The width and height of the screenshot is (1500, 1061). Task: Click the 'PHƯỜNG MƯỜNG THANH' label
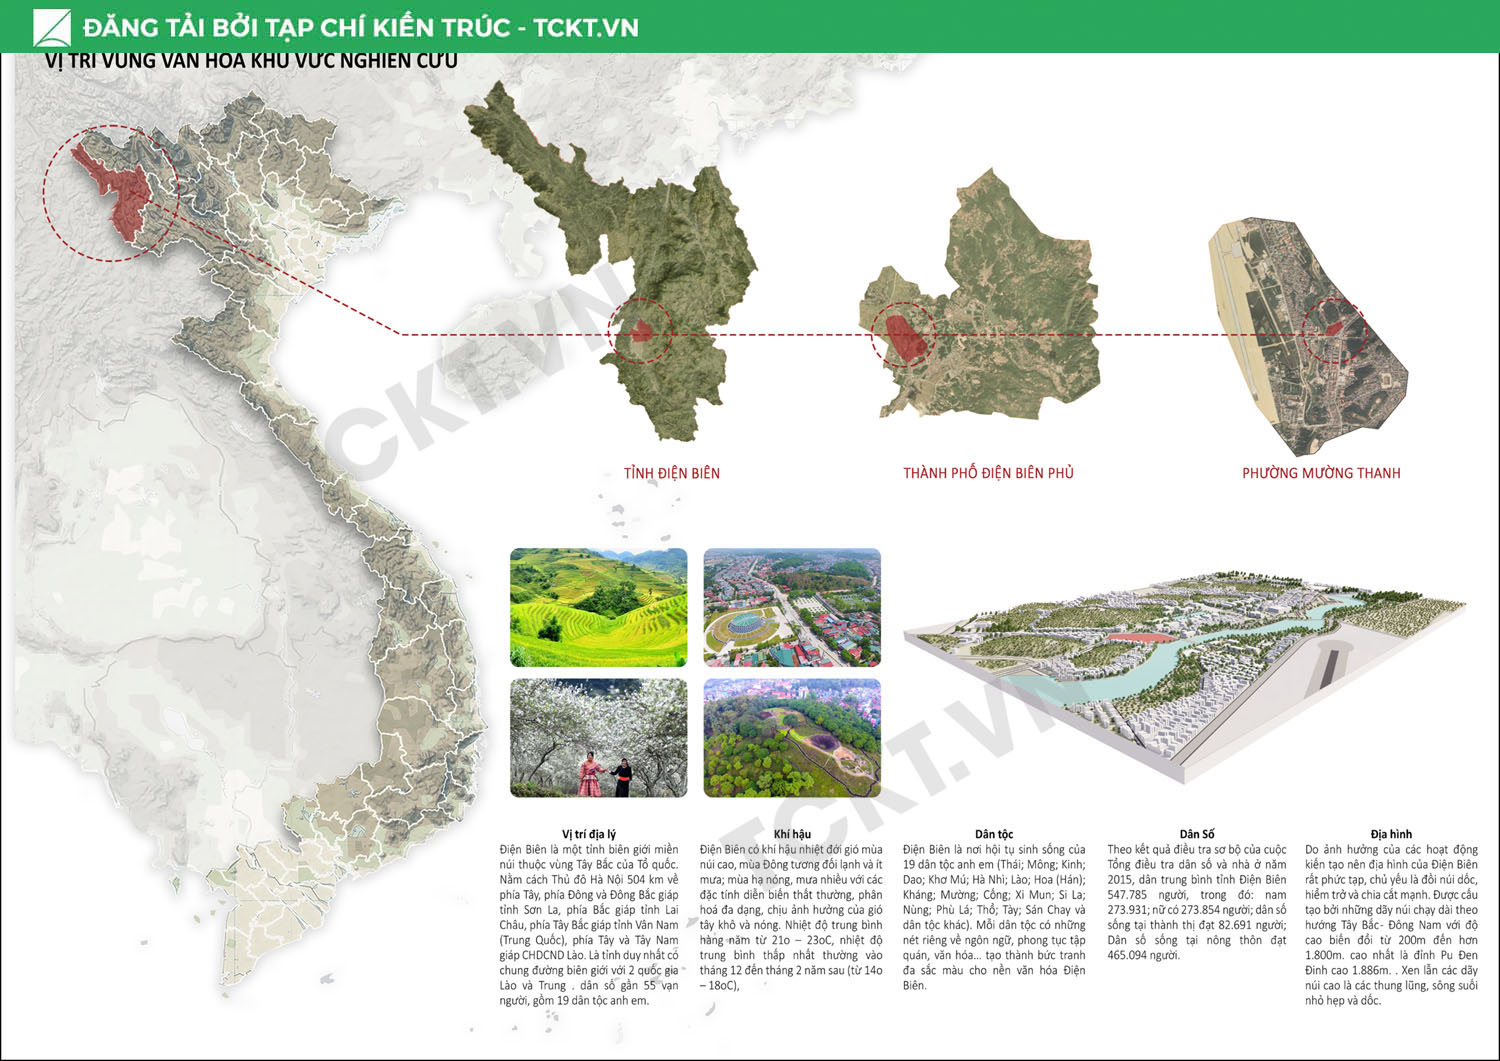coord(1321,473)
